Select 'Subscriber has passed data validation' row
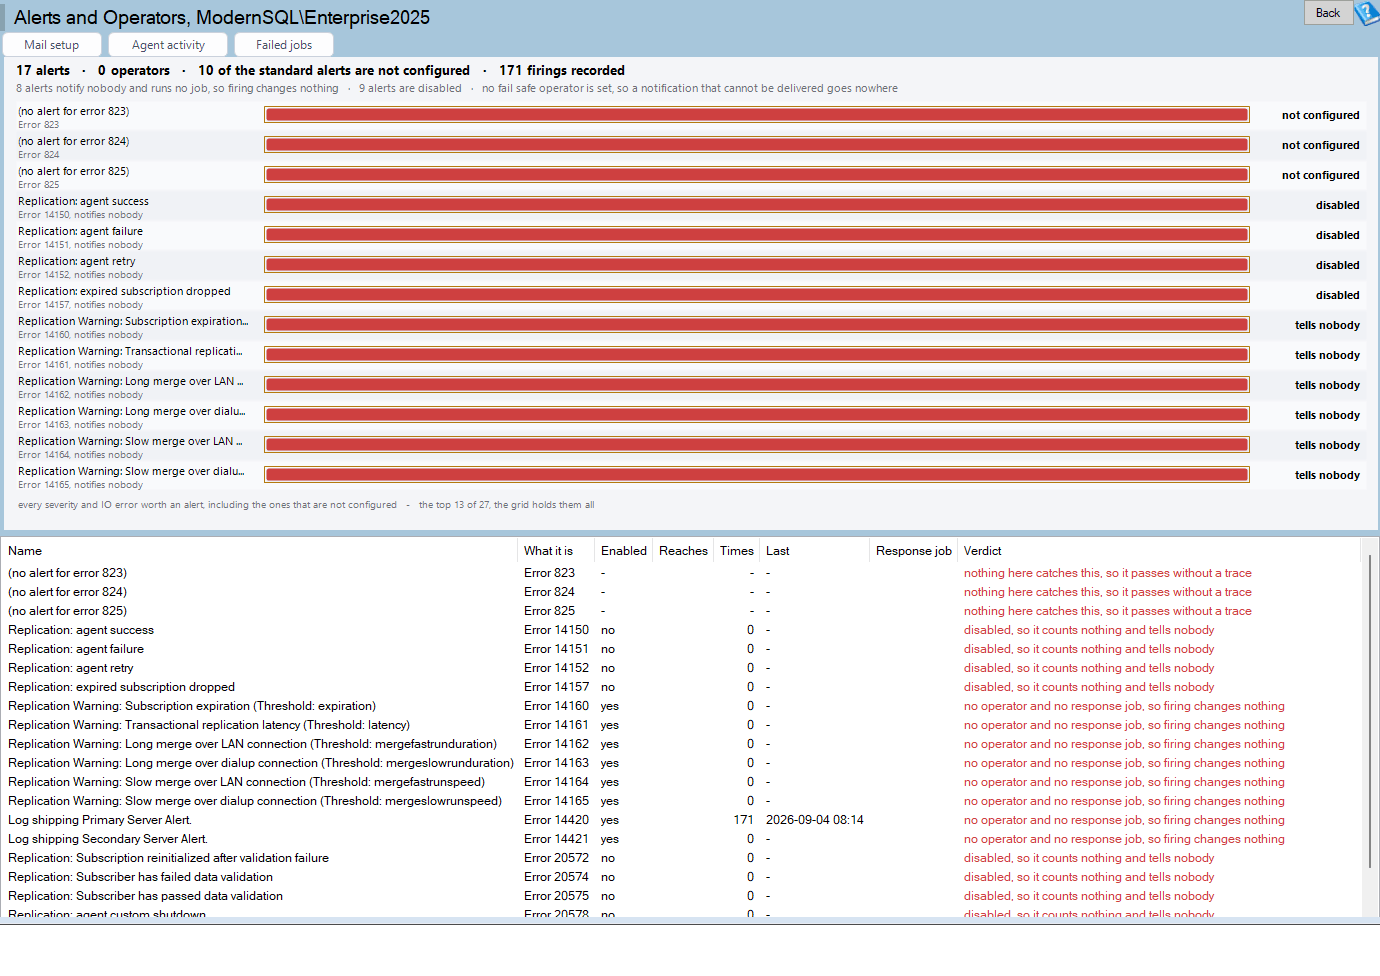Image resolution: width=1380 pixels, height=976 pixels. click(682, 896)
